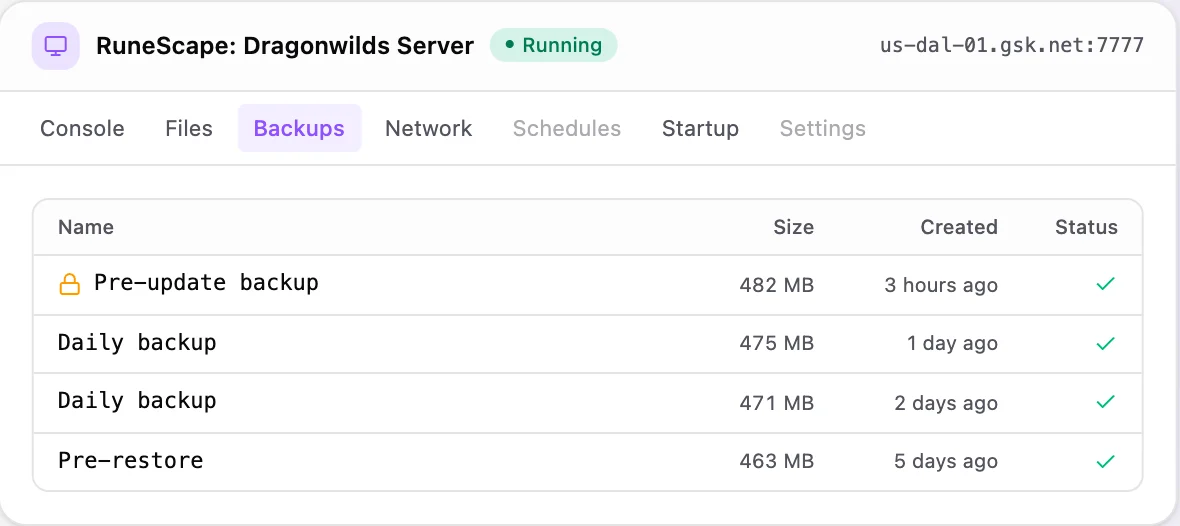Image resolution: width=1180 pixels, height=526 pixels.
Task: Go to the Schedules tab
Action: click(567, 129)
